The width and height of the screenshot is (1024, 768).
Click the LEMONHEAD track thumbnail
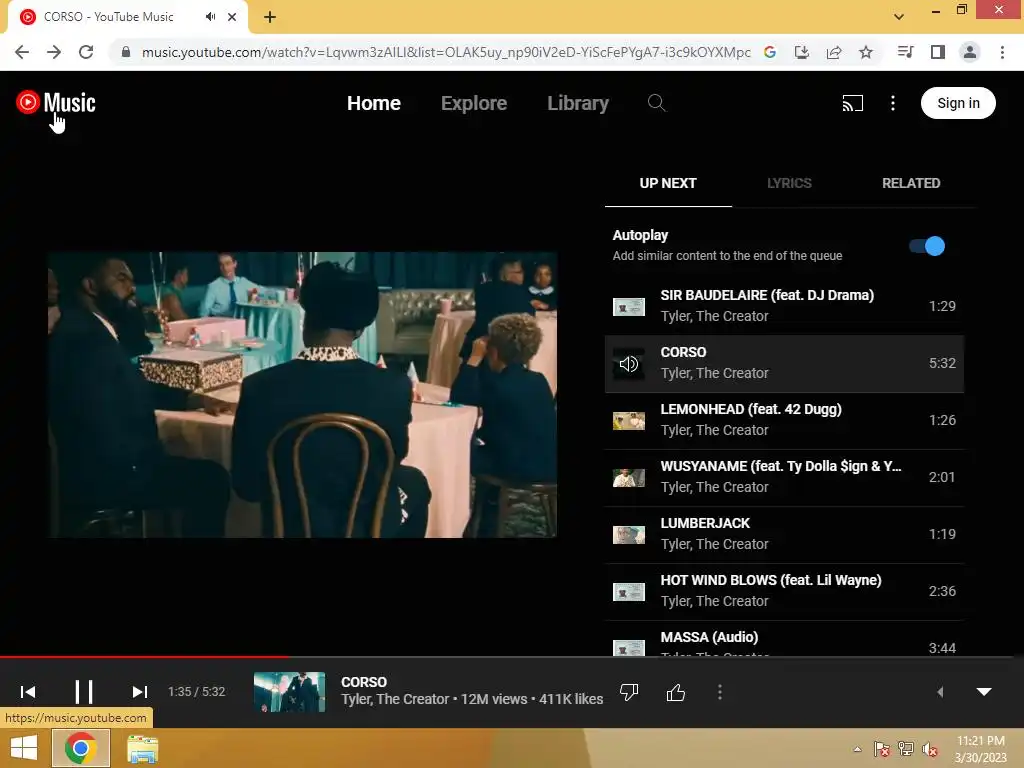(x=629, y=421)
